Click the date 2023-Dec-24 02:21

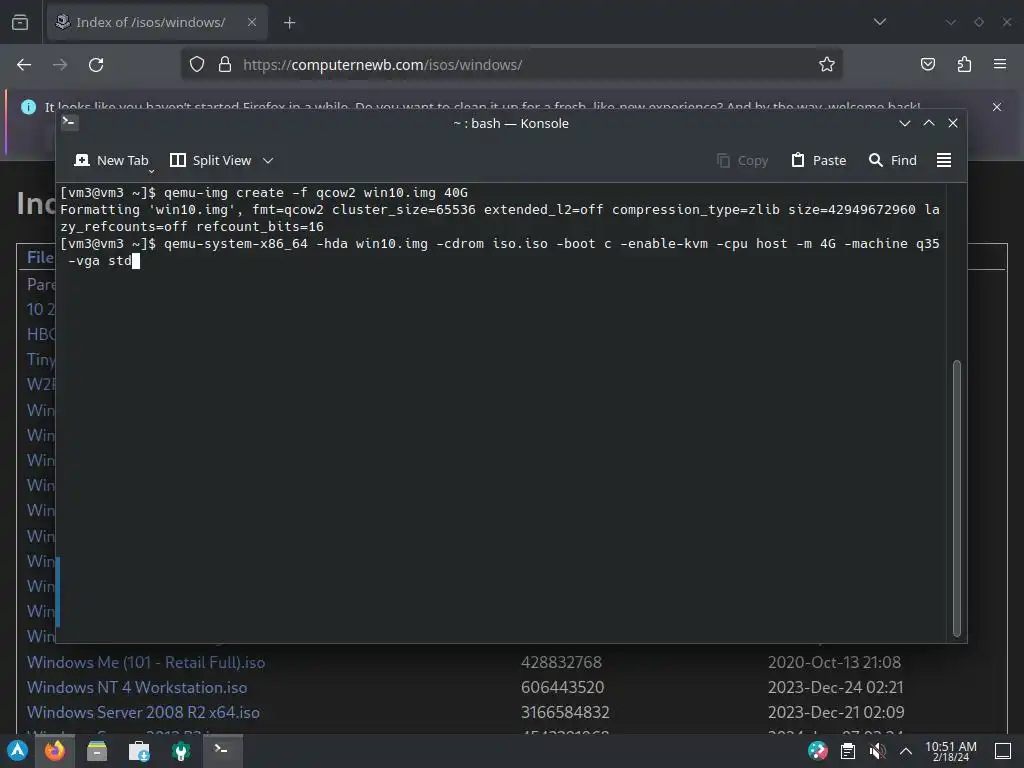tap(835, 687)
